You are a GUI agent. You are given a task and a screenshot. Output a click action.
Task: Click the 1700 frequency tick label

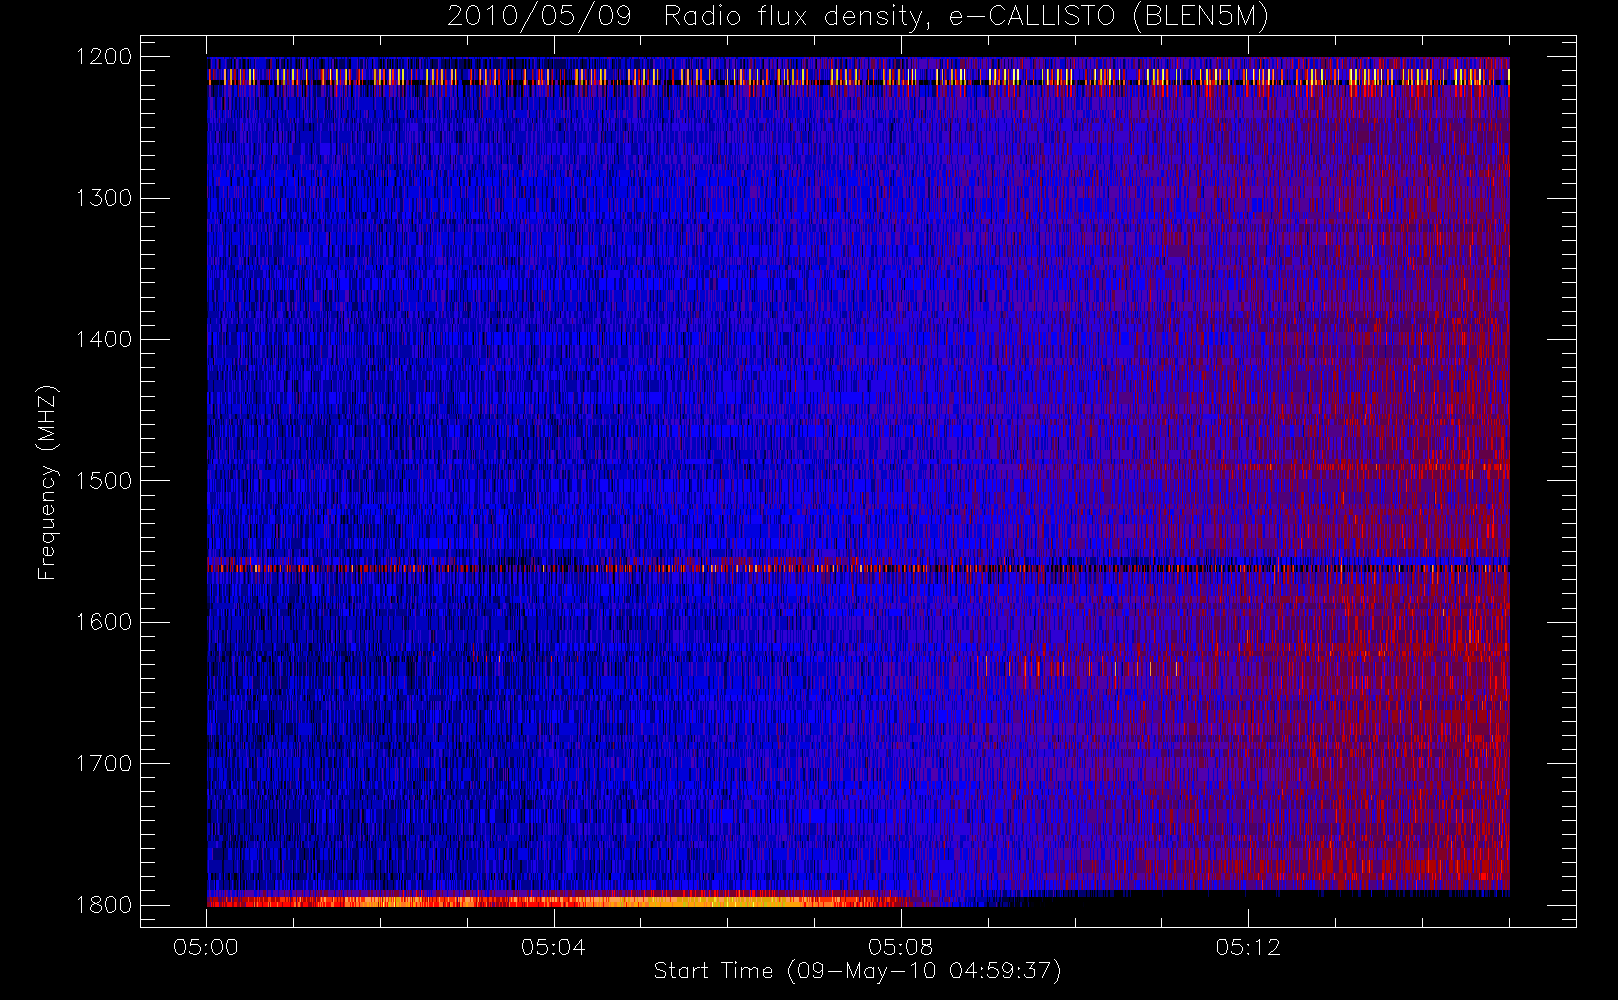(x=104, y=764)
